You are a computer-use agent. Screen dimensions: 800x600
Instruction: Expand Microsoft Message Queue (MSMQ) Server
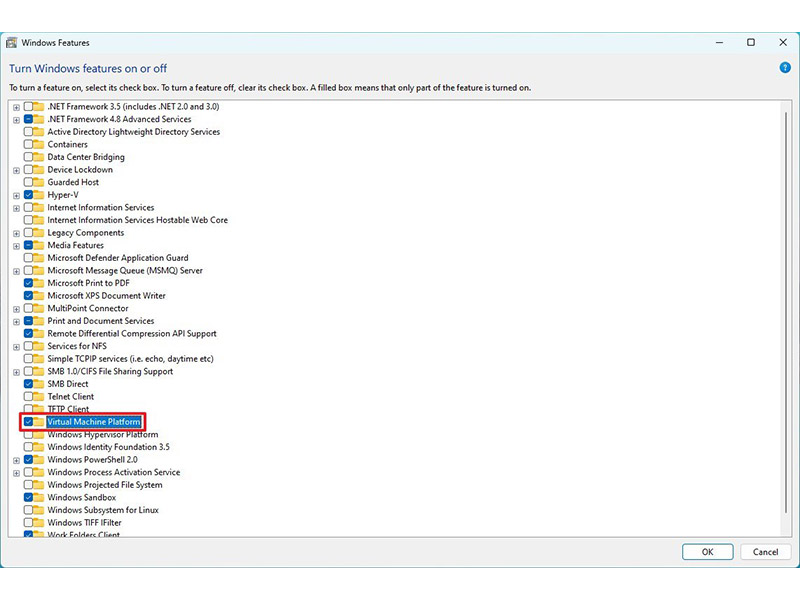(16, 271)
